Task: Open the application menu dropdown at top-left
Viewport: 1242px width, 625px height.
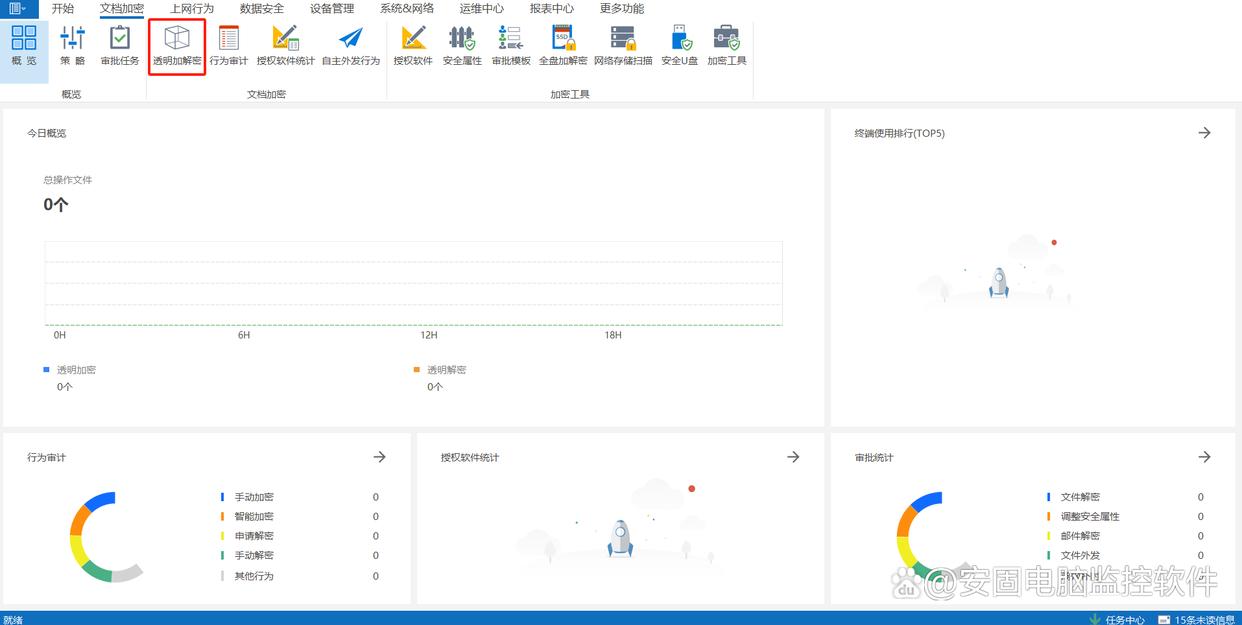Action: pyautogui.click(x=17, y=8)
